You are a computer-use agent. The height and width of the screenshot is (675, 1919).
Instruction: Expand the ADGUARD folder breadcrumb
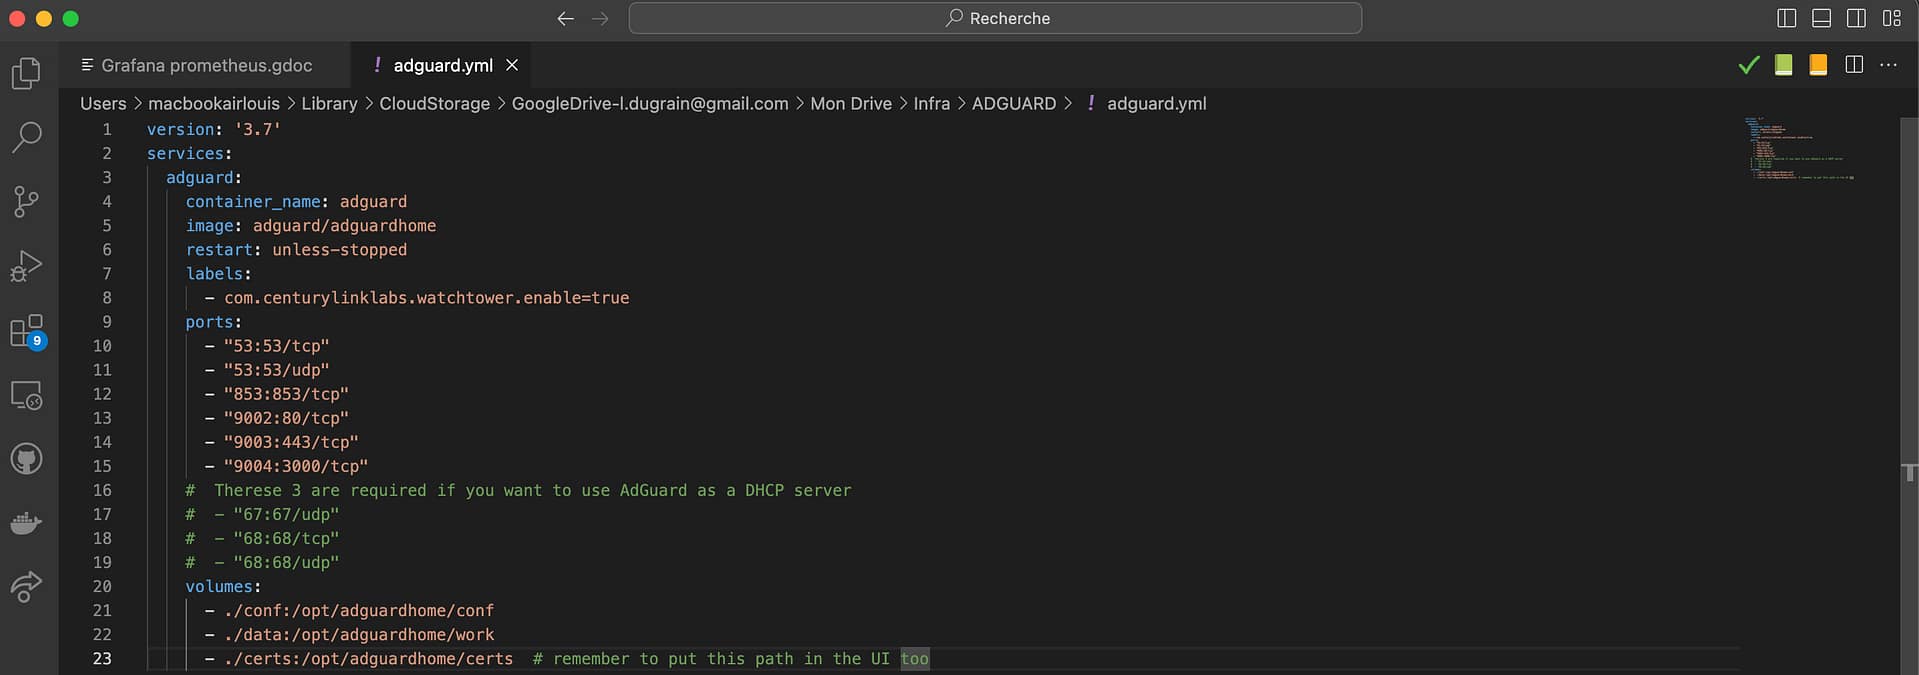point(1013,103)
